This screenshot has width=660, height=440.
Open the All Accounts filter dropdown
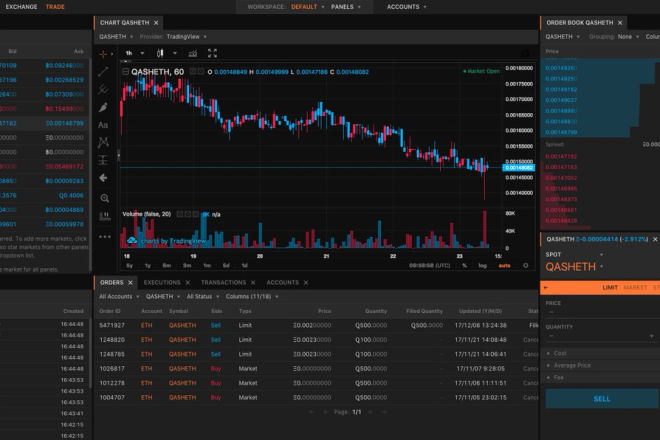coord(119,297)
